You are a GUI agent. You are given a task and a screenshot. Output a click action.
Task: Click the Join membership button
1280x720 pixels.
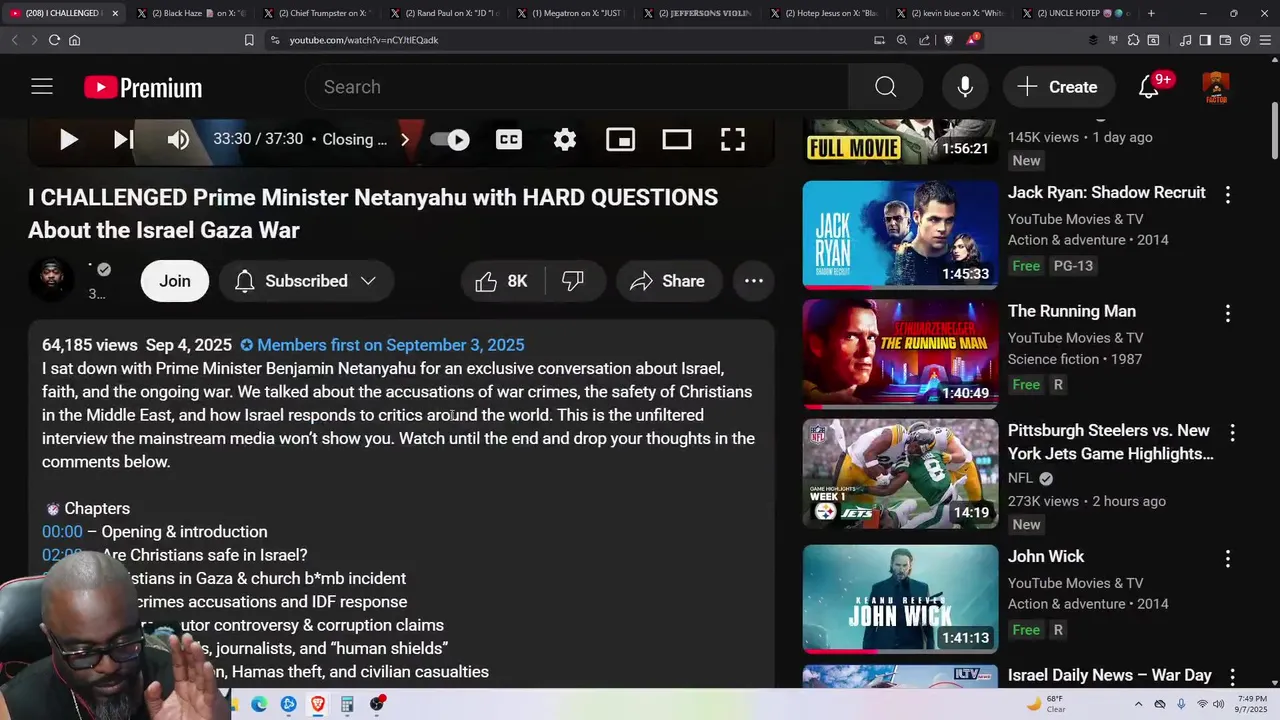(x=175, y=281)
